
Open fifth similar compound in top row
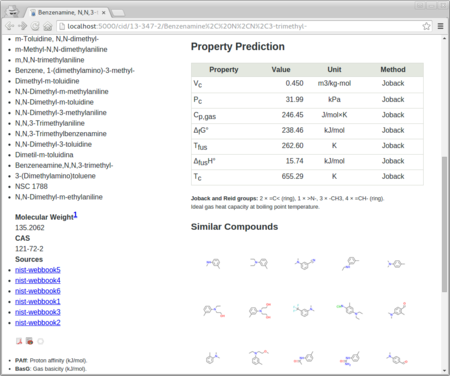[396, 264]
